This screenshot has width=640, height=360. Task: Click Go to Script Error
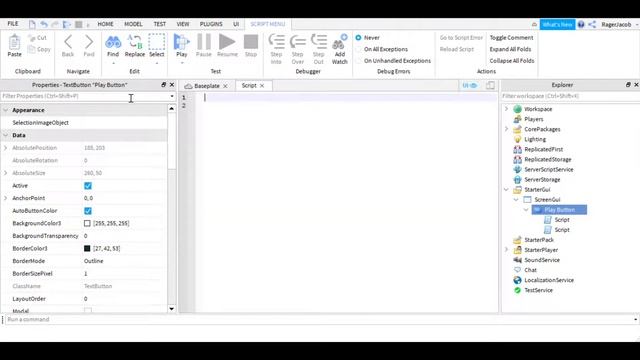tap(461, 38)
